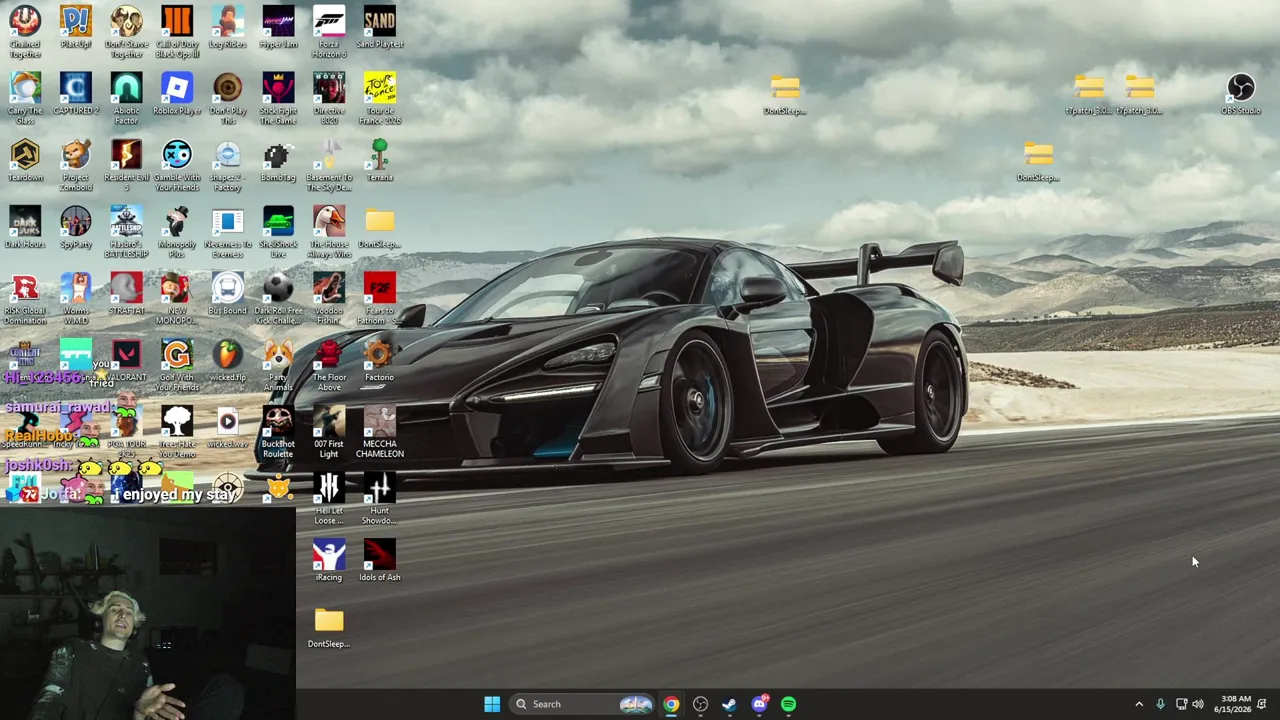This screenshot has height=720, width=1280.
Task: Open OBS Studio from the taskbar
Action: coord(700,704)
